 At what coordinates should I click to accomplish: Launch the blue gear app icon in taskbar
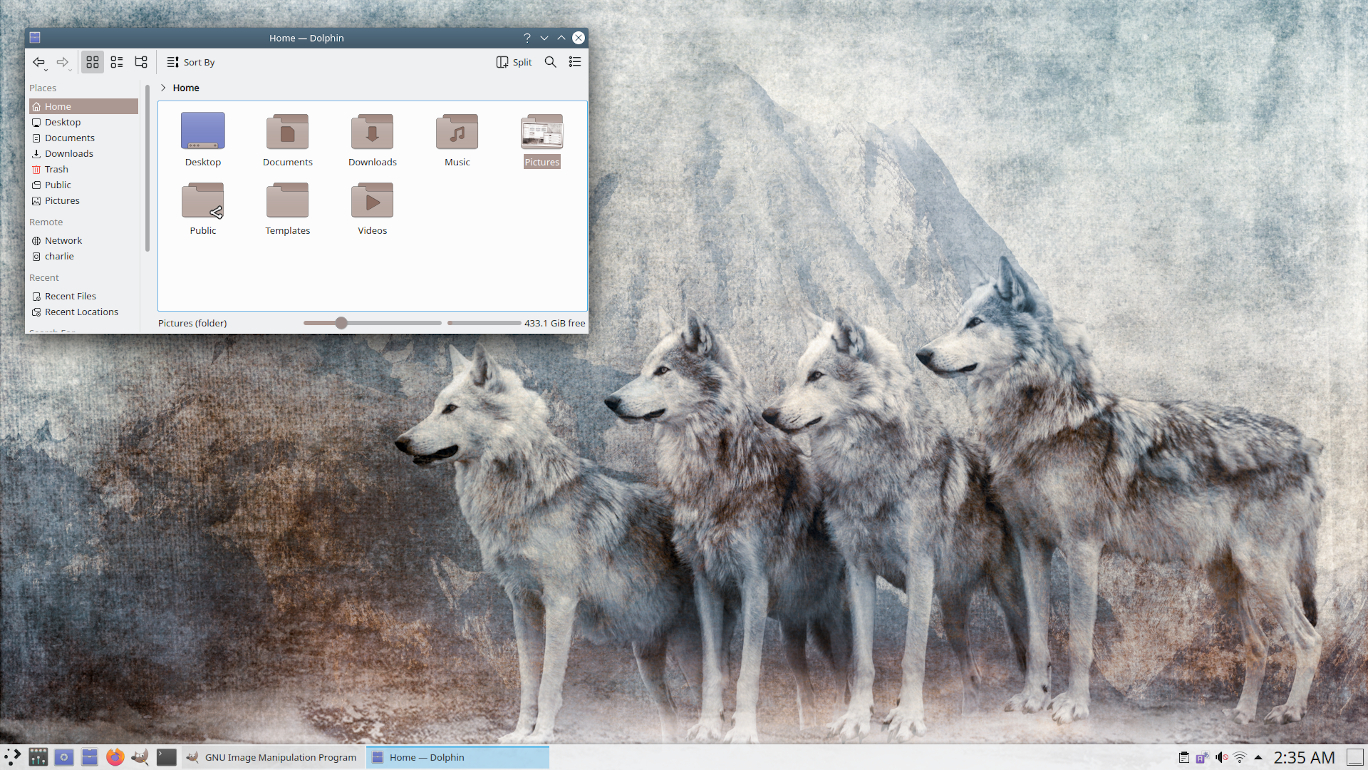(x=64, y=757)
